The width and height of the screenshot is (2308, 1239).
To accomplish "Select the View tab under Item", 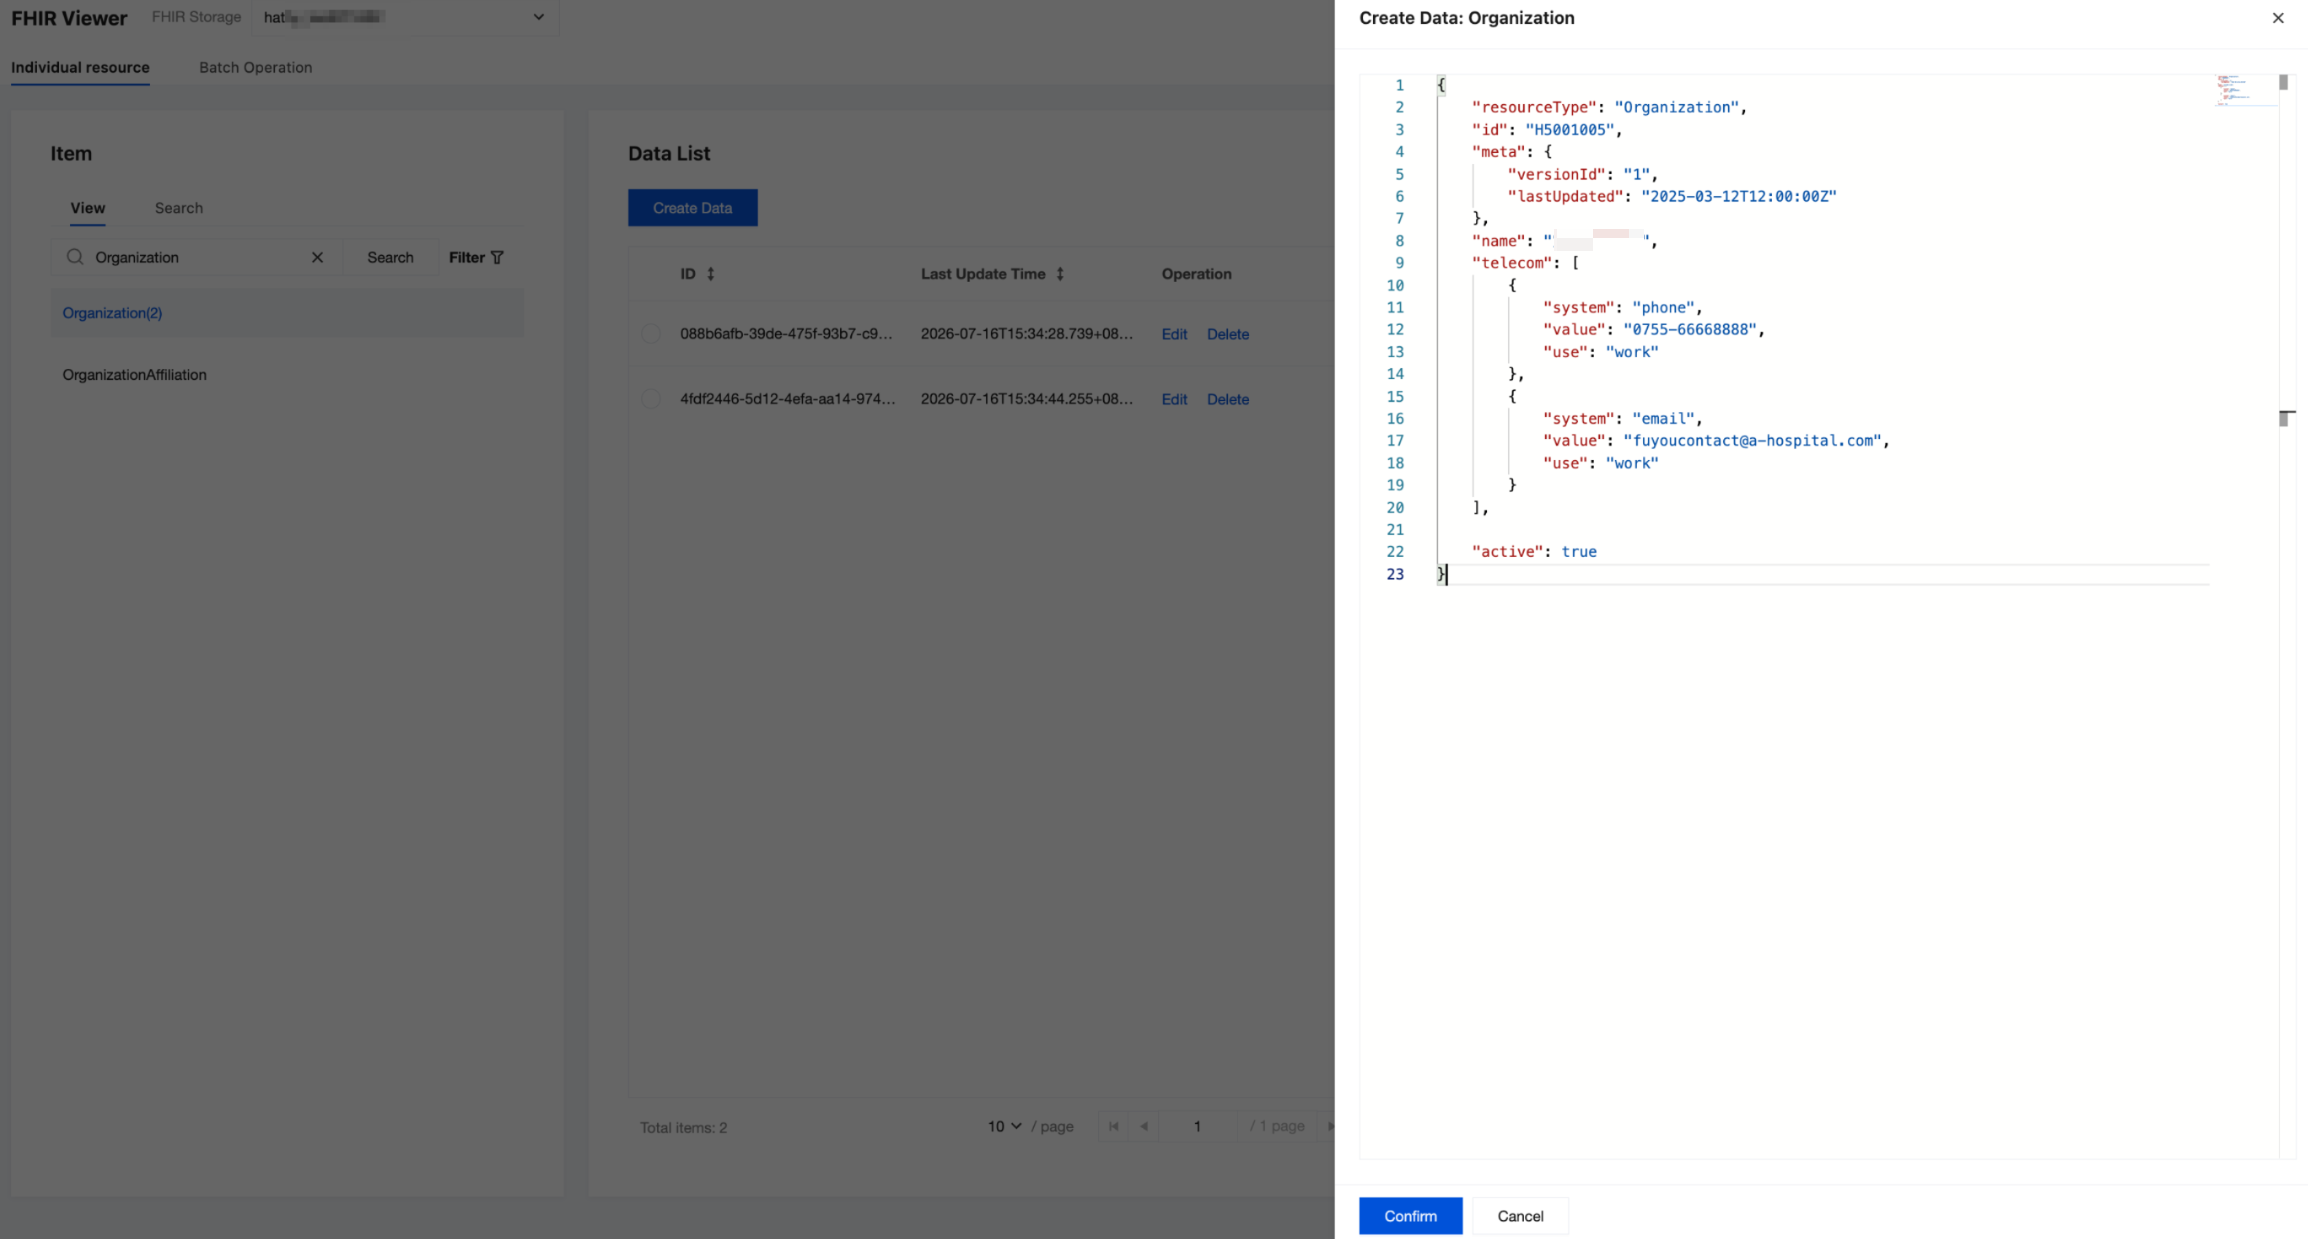I will coord(87,208).
